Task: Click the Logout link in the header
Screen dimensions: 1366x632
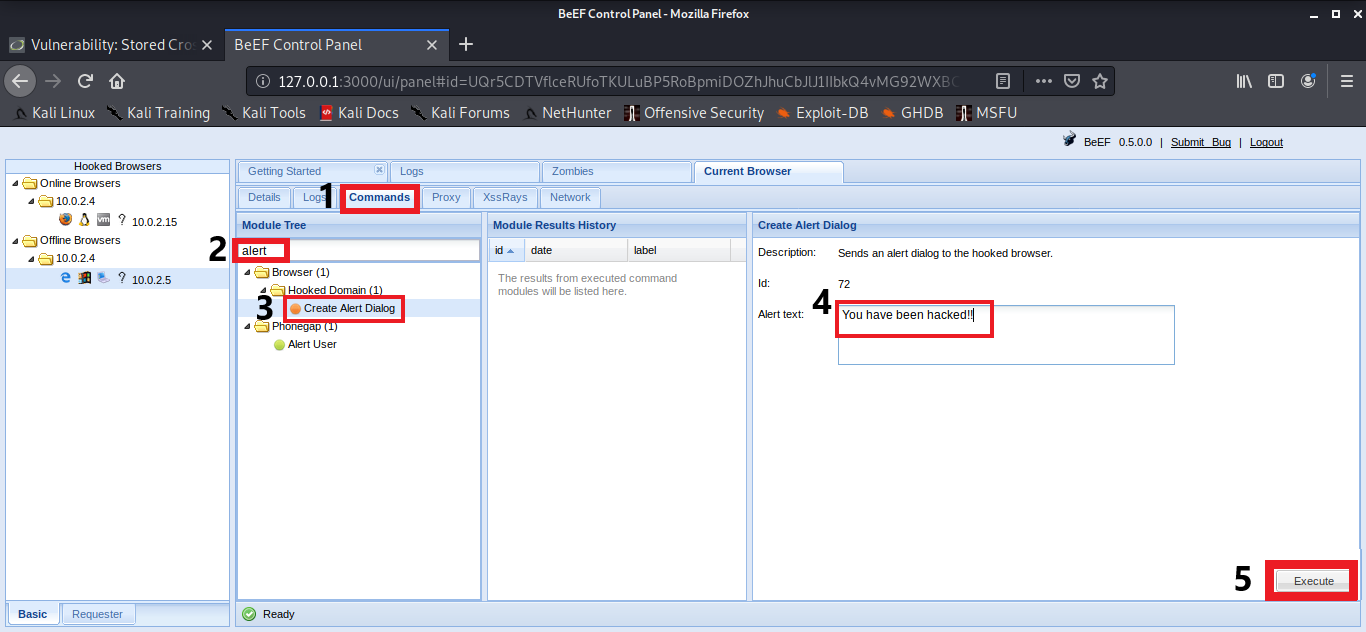Action: pos(1265,142)
